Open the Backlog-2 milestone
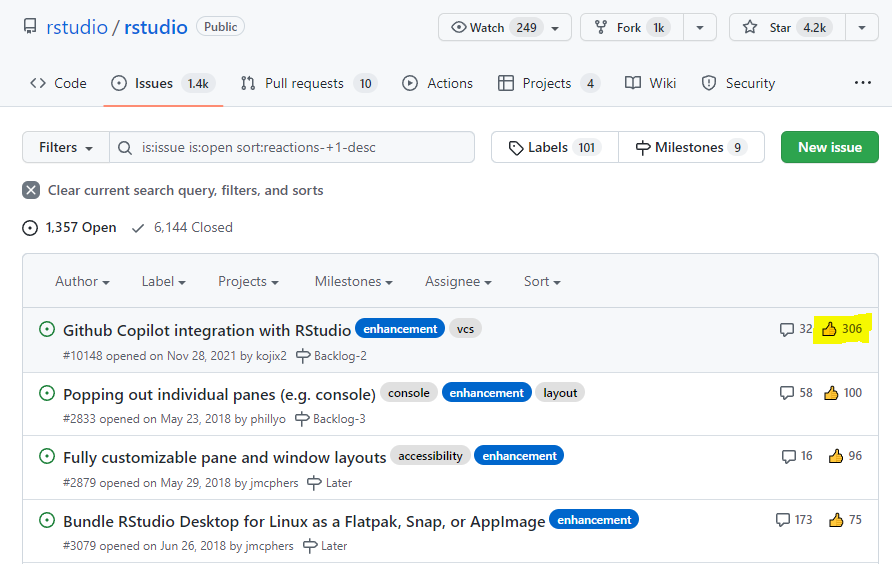892x564 pixels. 332,356
